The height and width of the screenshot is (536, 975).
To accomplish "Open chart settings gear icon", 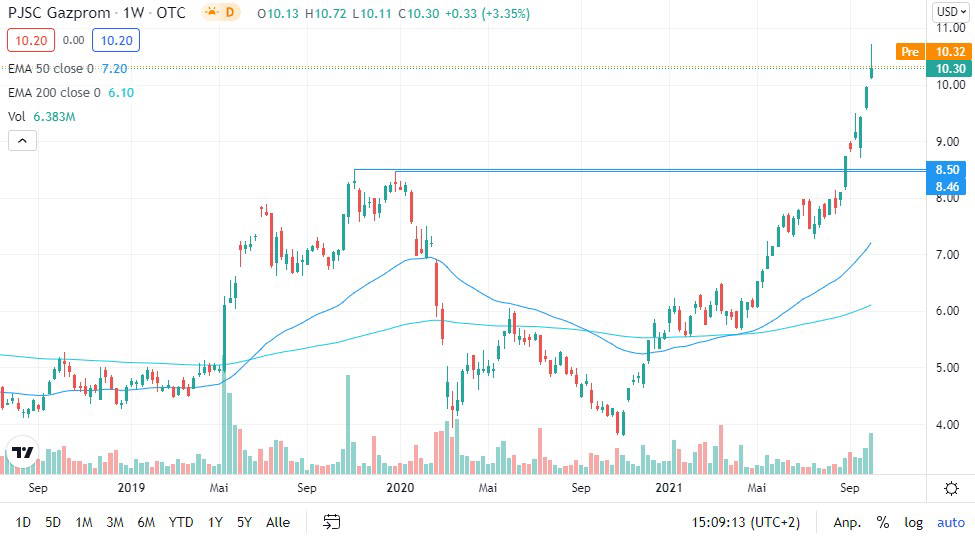I will 951,488.
